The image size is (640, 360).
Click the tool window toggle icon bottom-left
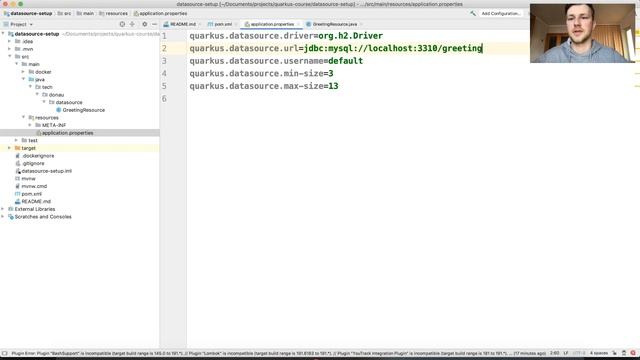4,353
